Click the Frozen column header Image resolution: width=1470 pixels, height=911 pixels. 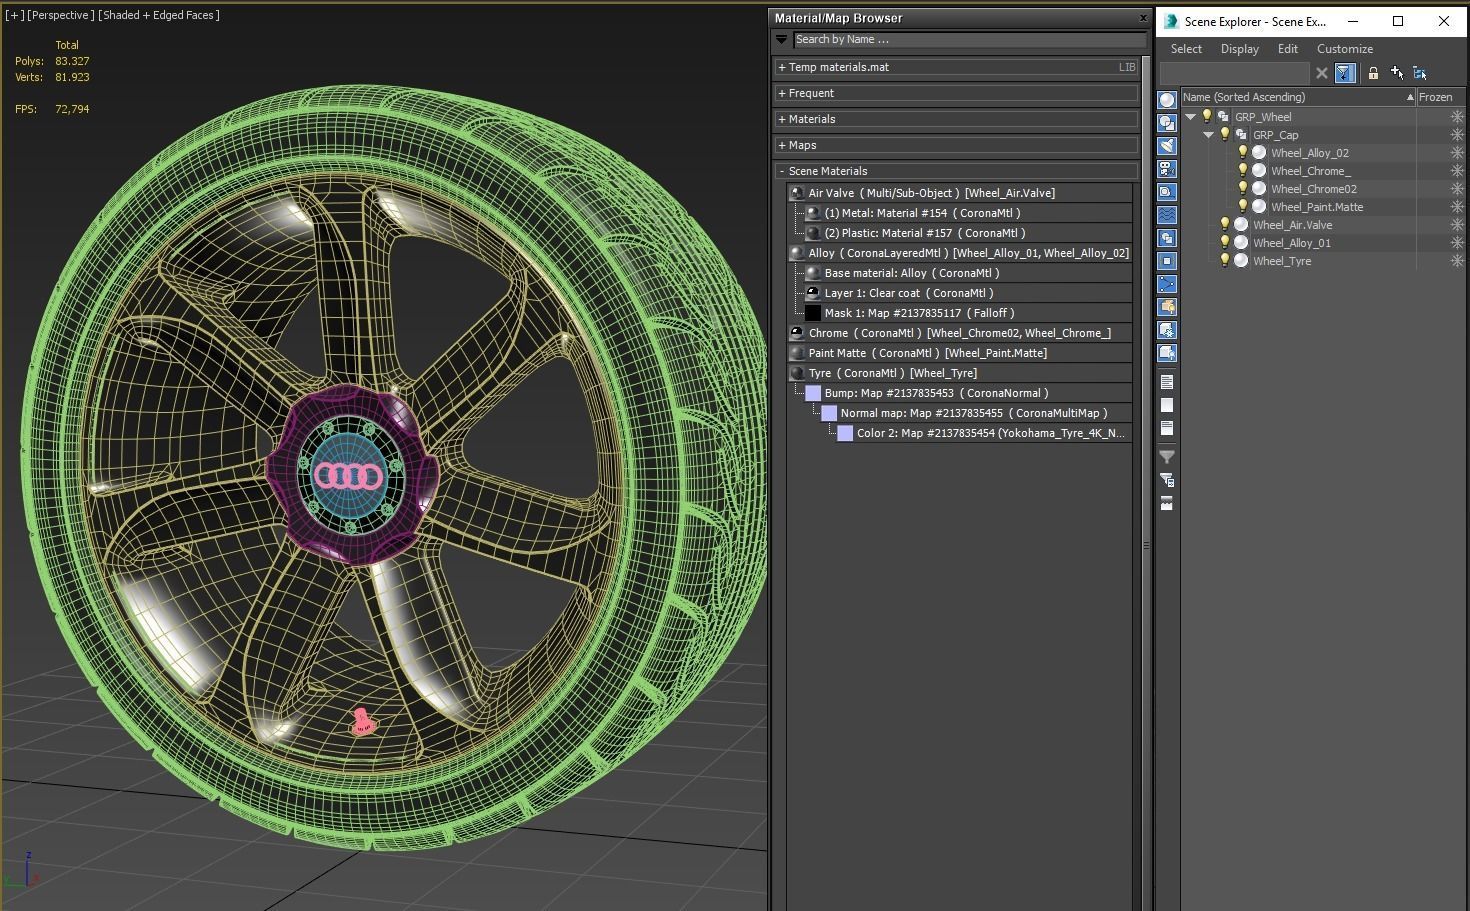1441,97
